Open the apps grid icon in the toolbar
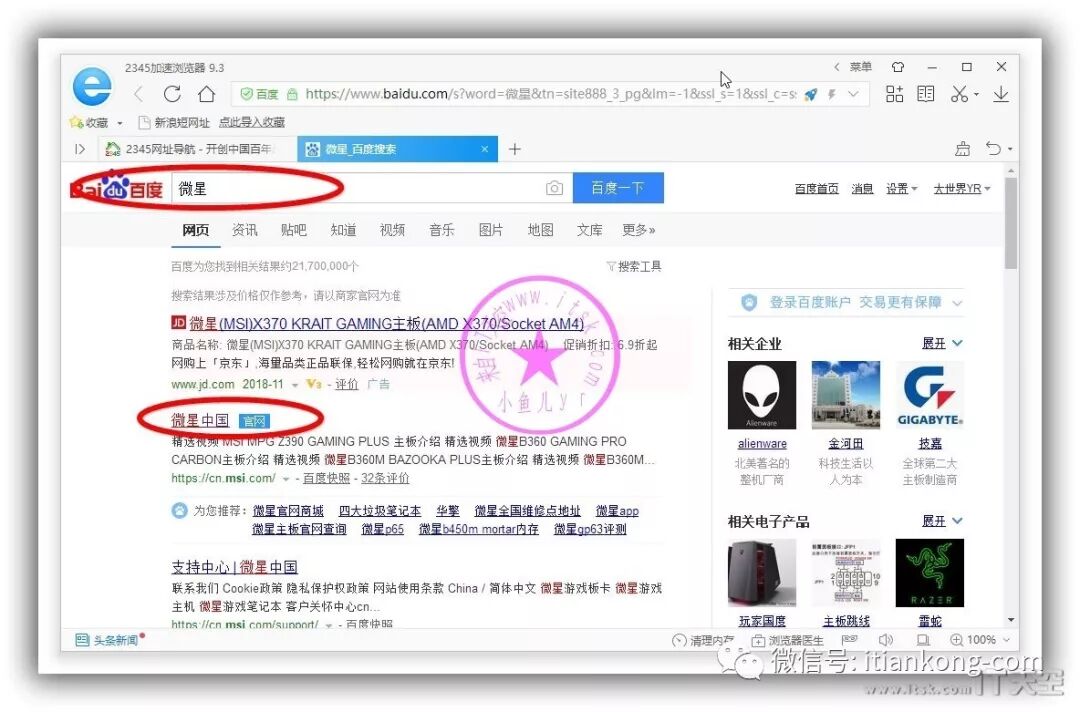The image size is (1080, 712). [x=894, y=94]
